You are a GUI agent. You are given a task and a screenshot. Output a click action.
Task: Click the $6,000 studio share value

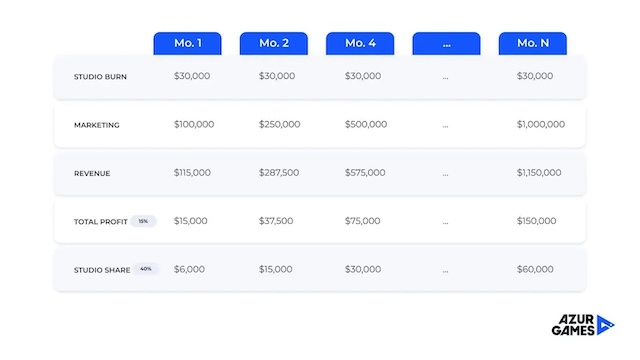tap(189, 269)
